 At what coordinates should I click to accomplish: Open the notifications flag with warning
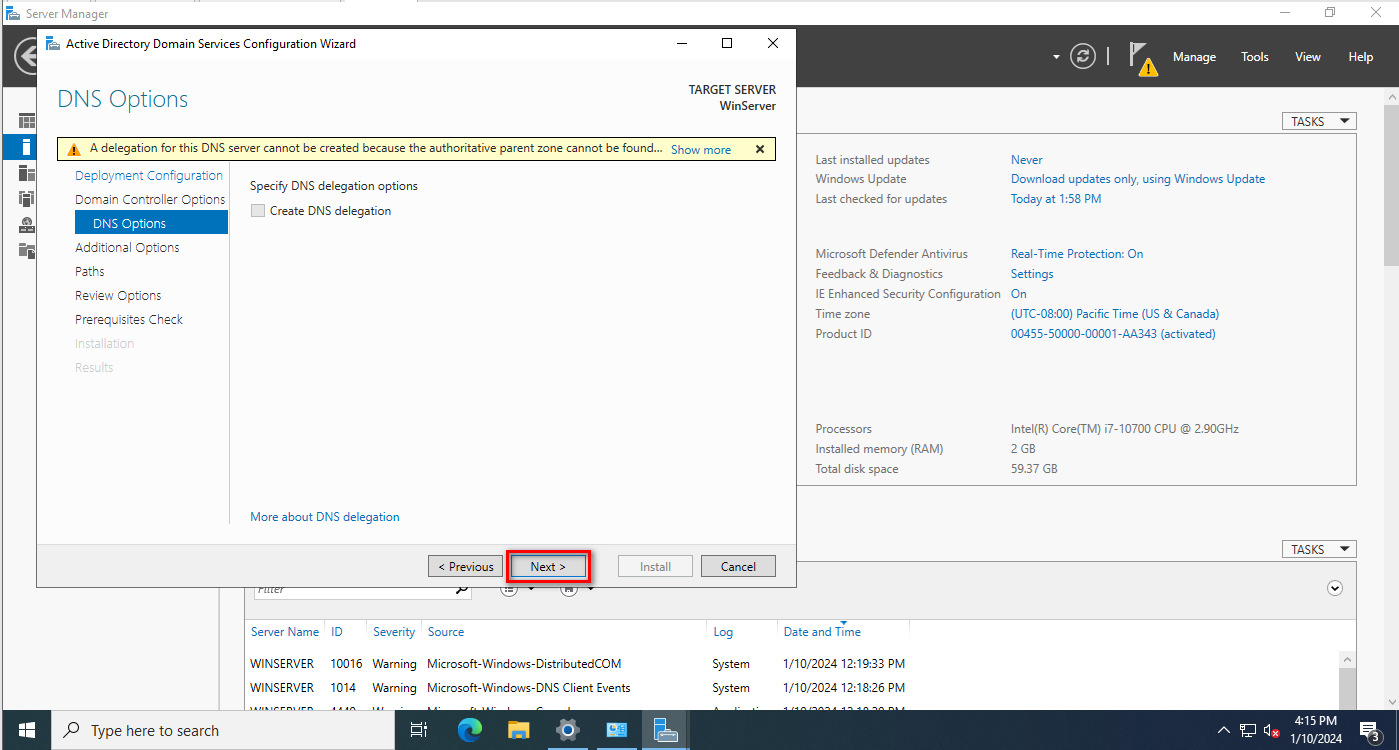tap(1142, 58)
